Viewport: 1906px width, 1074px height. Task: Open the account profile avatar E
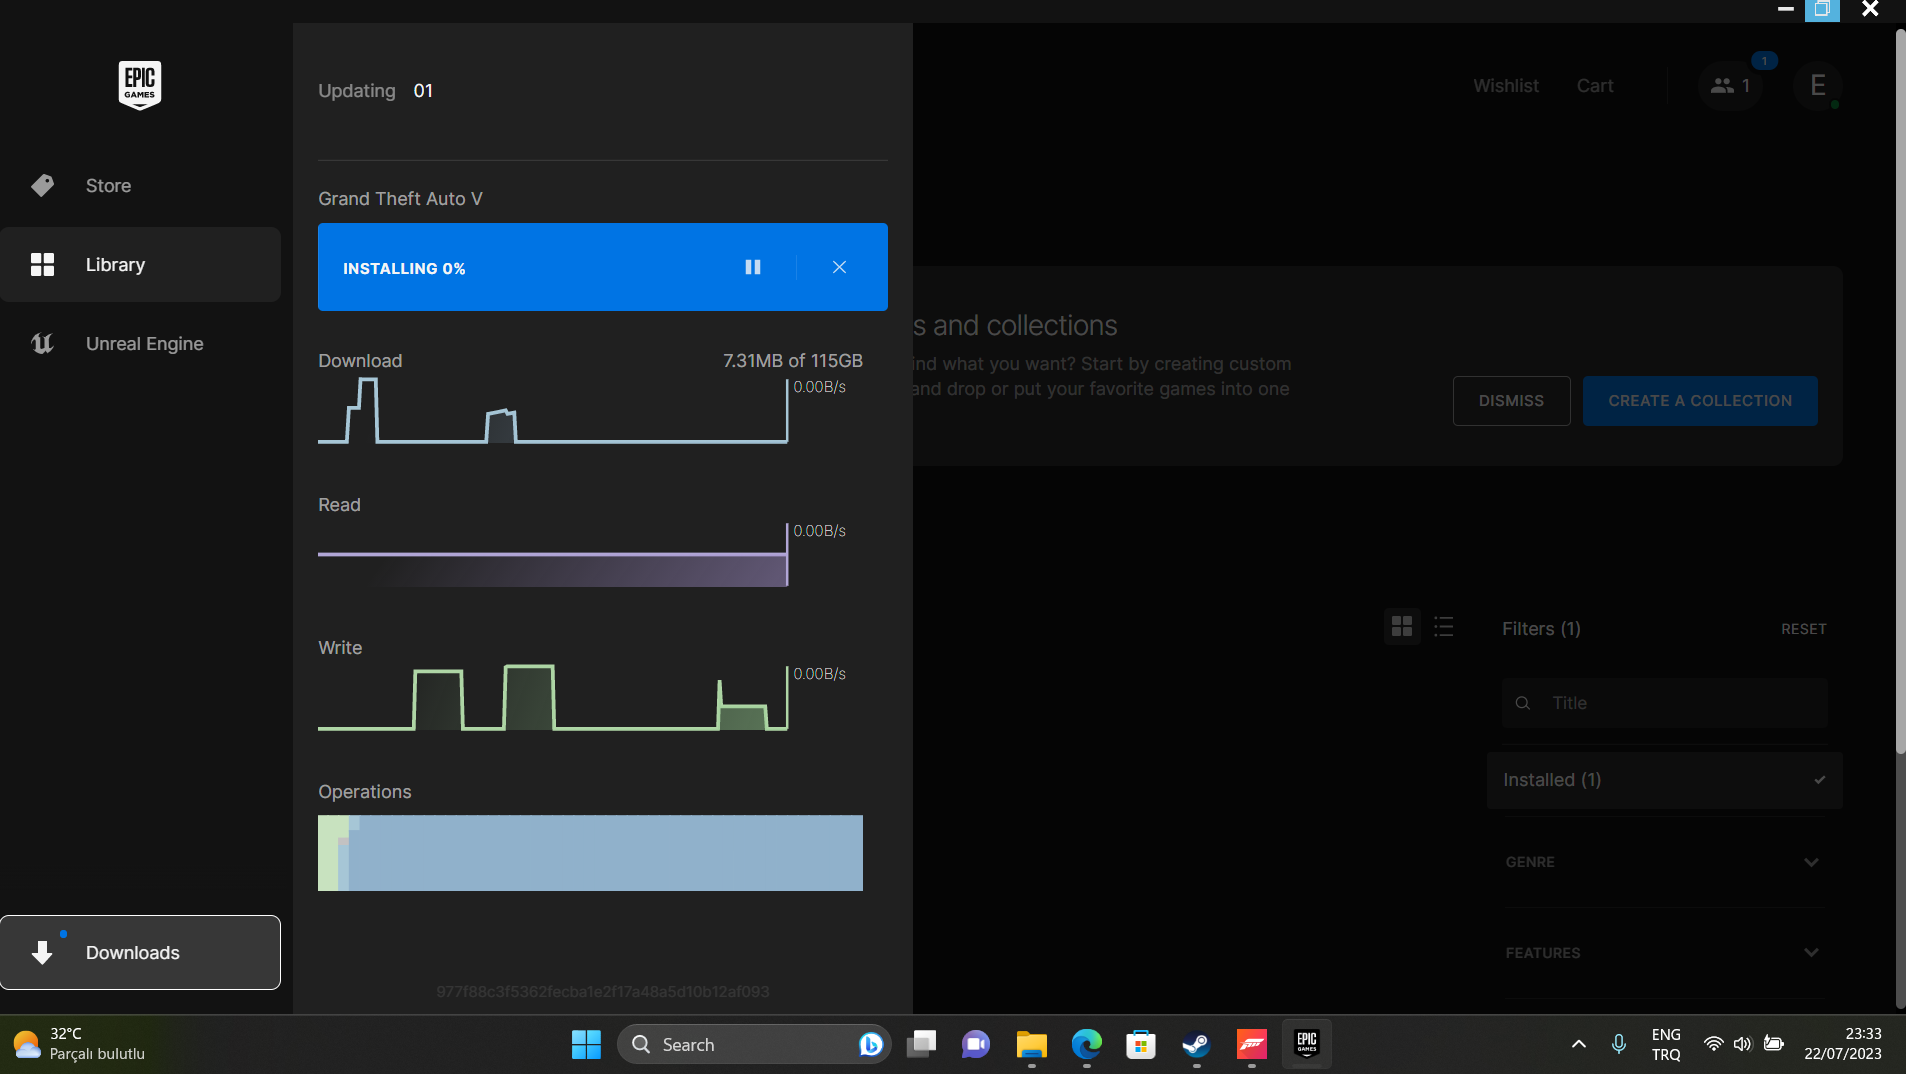1818,86
